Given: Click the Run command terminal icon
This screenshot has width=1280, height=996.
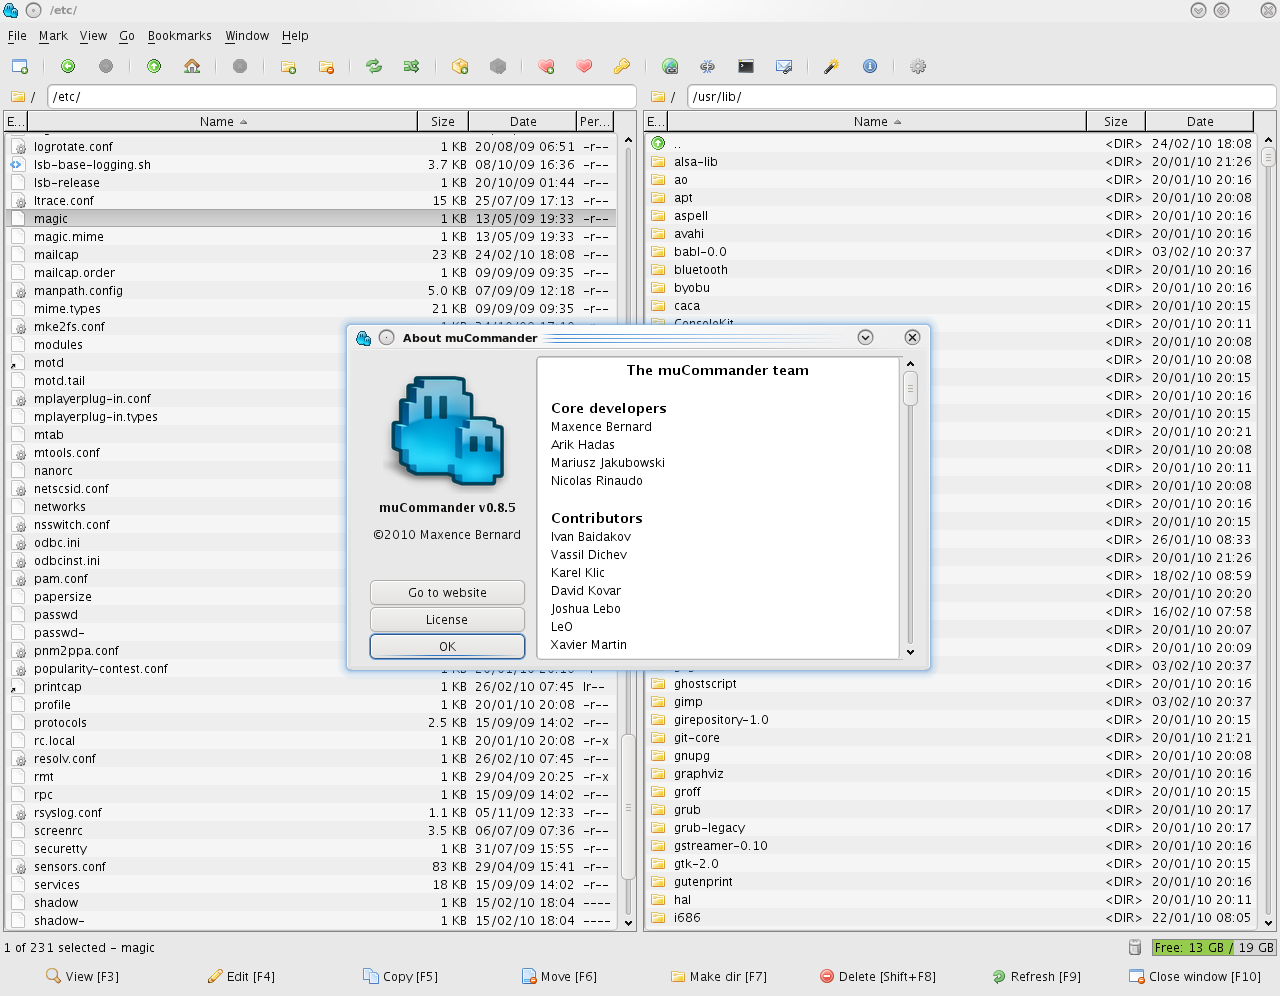Looking at the screenshot, I should coord(746,66).
